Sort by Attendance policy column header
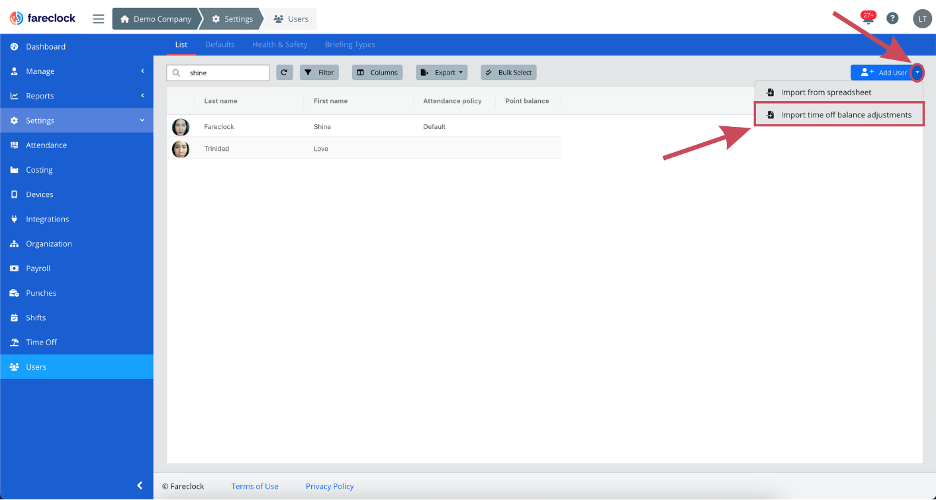Viewport: 936px width, 500px height. coord(452,101)
